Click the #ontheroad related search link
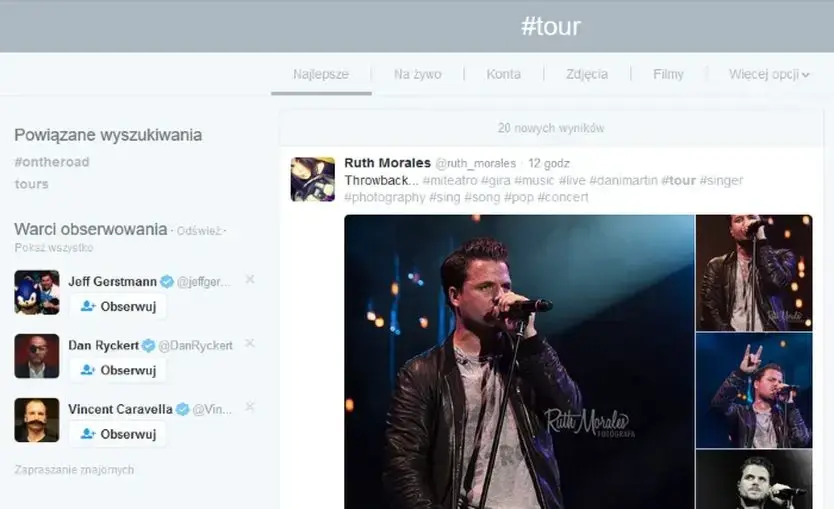Screen dimensions: 834x509 coord(52,162)
